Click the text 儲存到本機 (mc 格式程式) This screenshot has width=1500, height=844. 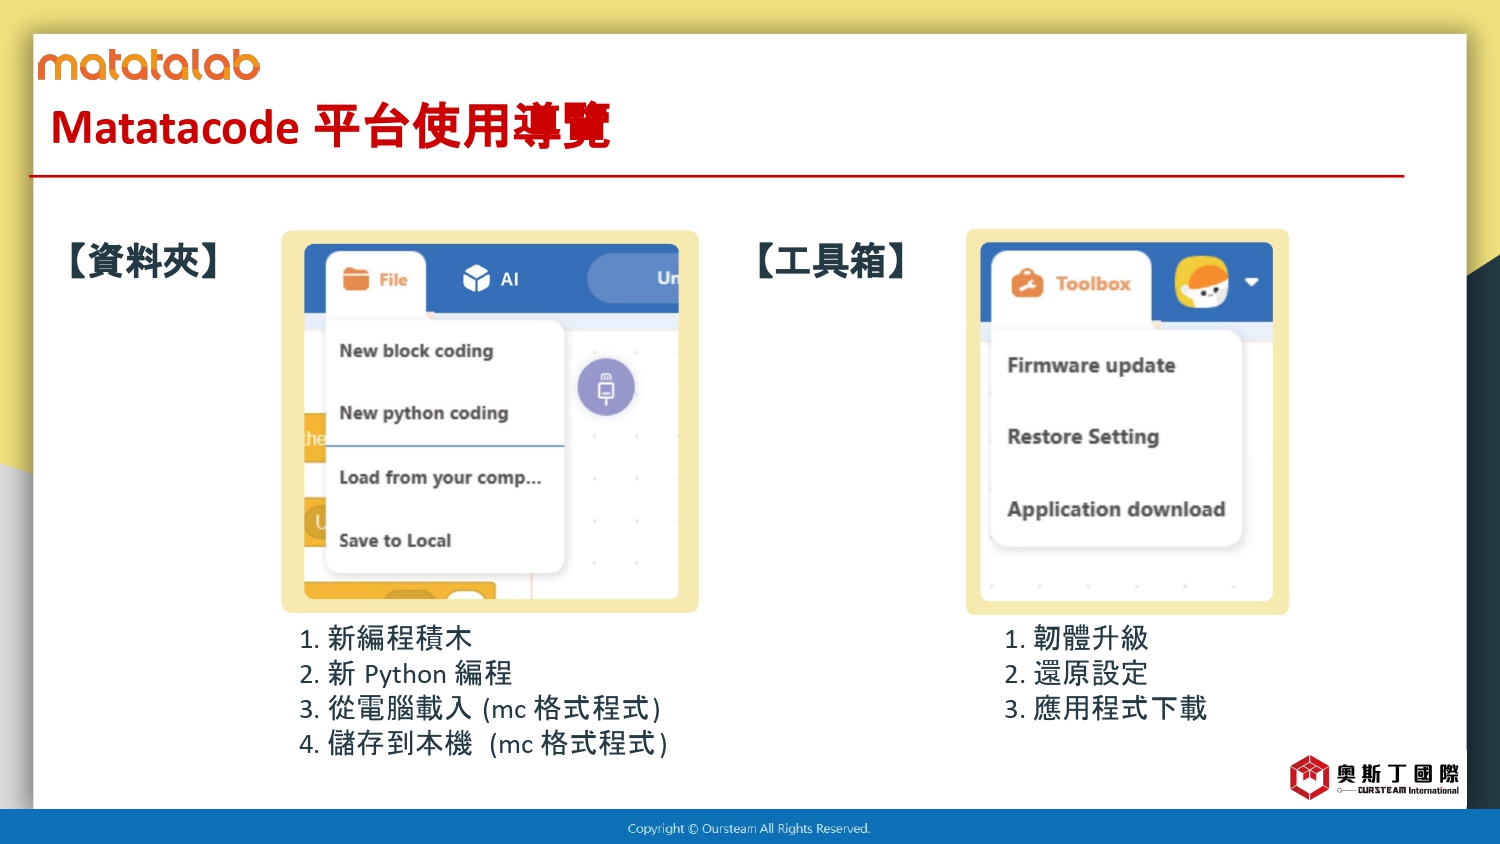(498, 743)
